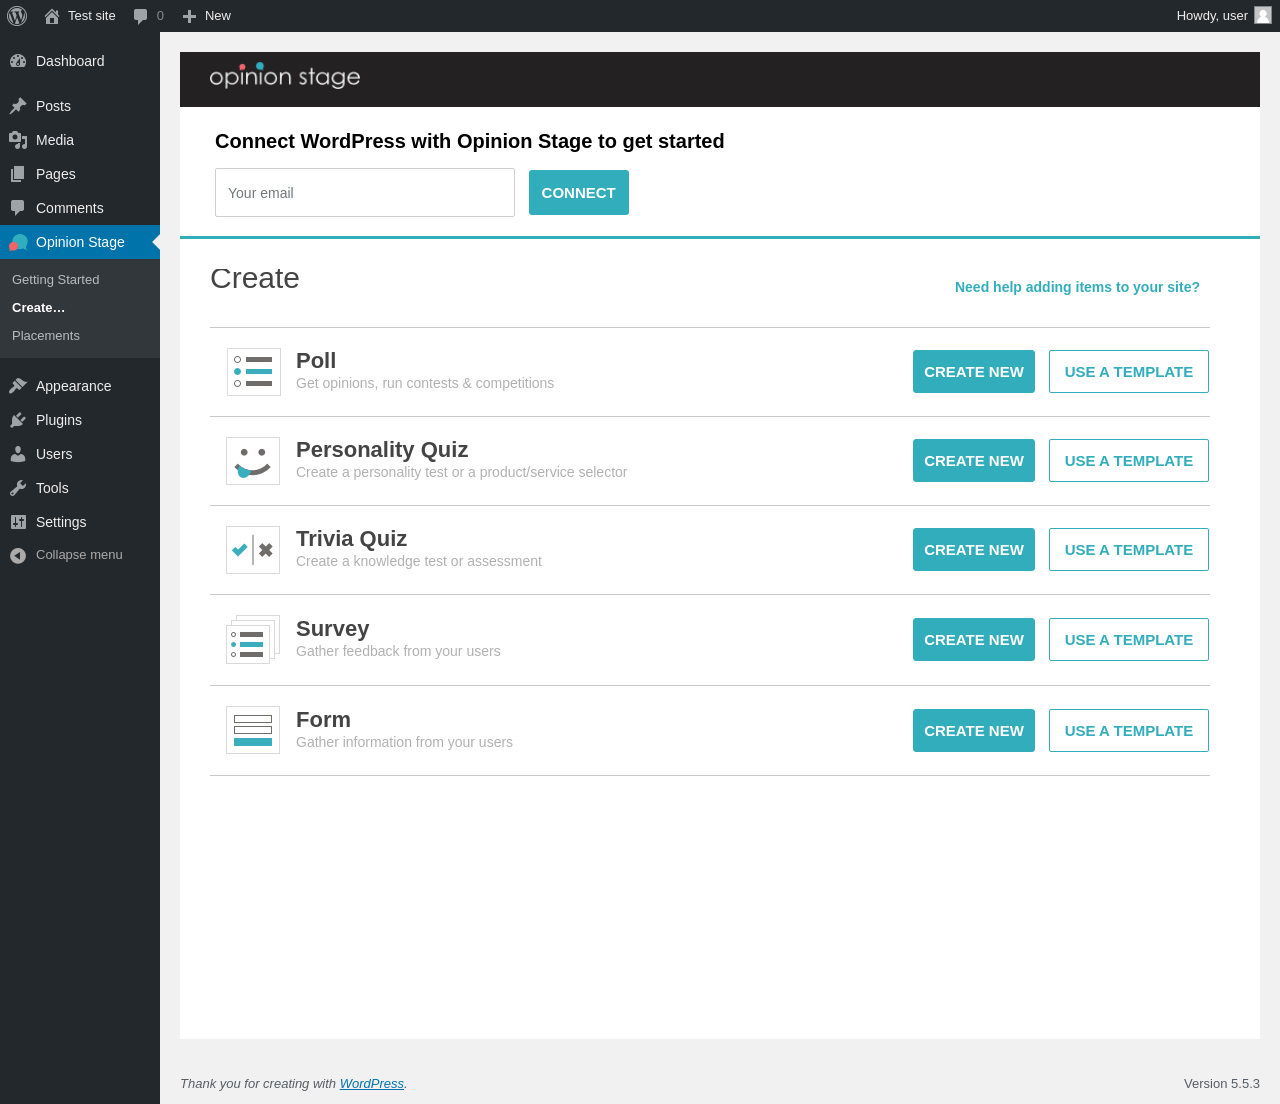The width and height of the screenshot is (1280, 1104).
Task: Click the Dashboard gauge icon
Action: coord(18,61)
